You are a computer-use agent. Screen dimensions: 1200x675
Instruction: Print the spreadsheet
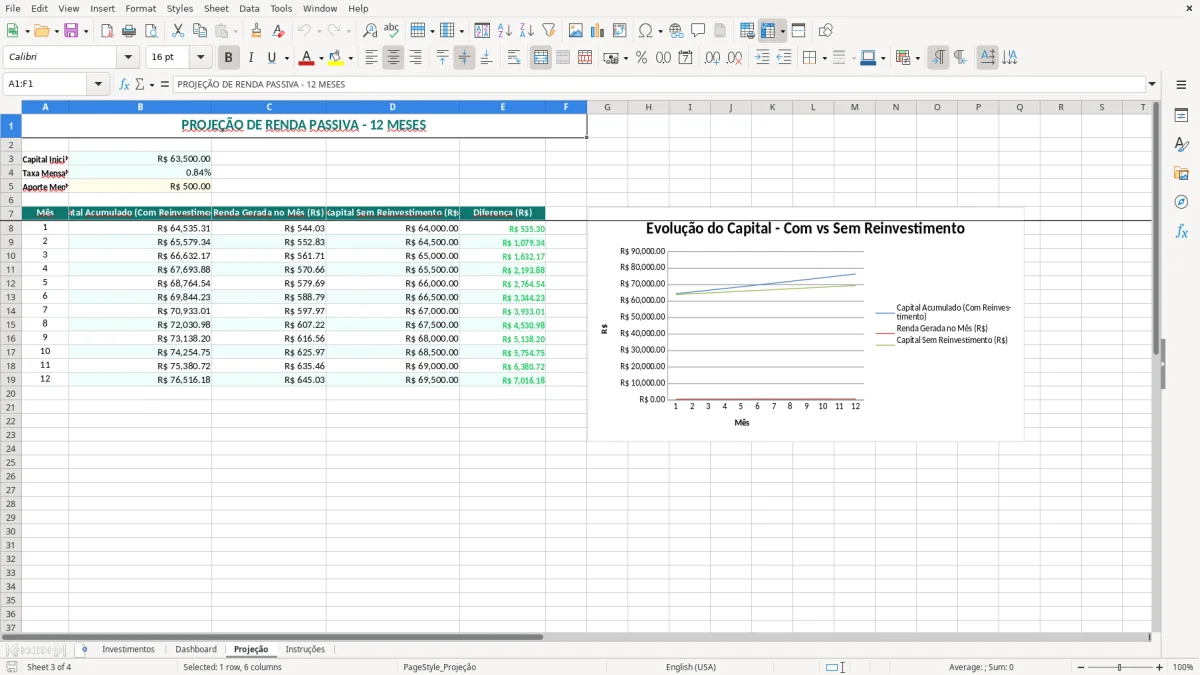coord(129,31)
